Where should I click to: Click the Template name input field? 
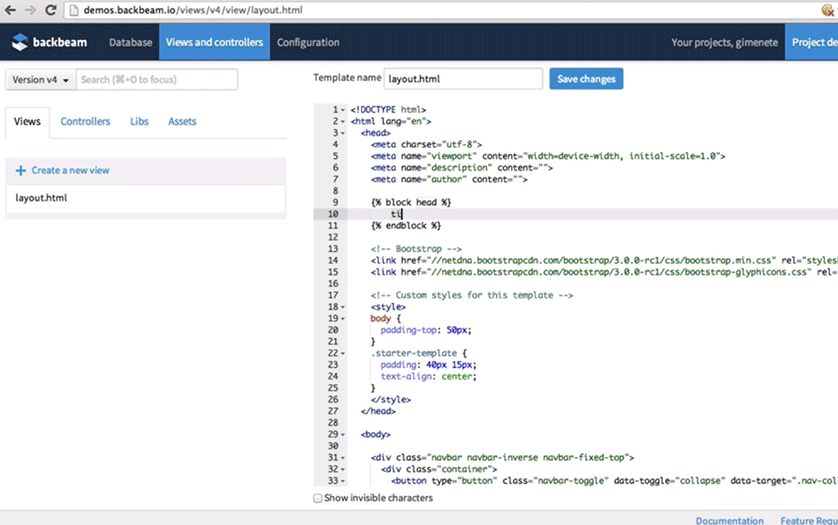click(x=463, y=79)
